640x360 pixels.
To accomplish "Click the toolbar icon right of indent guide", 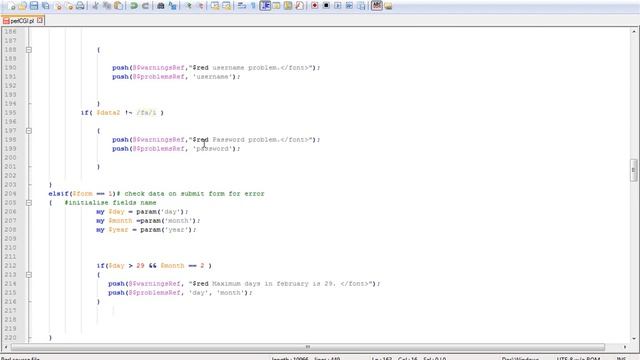I will coord(276,6).
